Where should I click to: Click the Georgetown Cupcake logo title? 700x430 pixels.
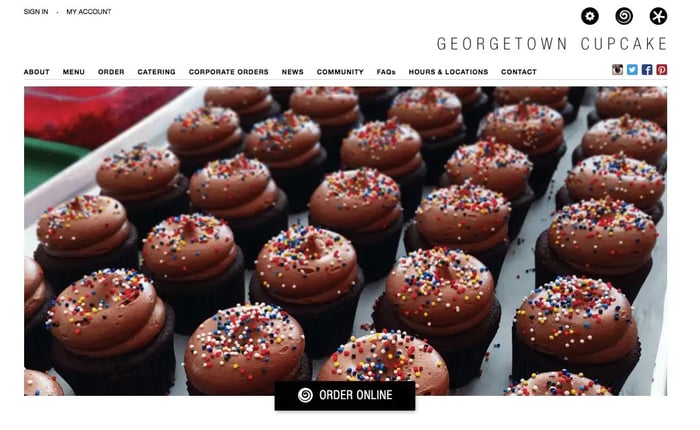pyautogui.click(x=552, y=44)
